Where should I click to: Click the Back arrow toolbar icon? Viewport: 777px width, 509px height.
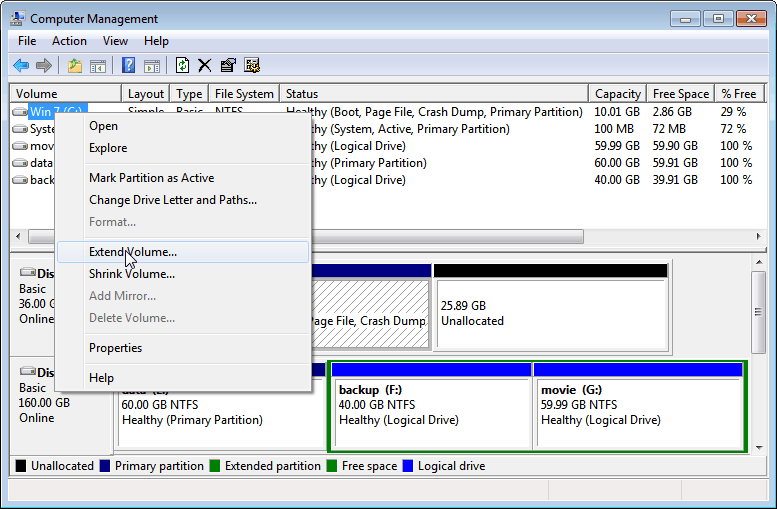21,65
